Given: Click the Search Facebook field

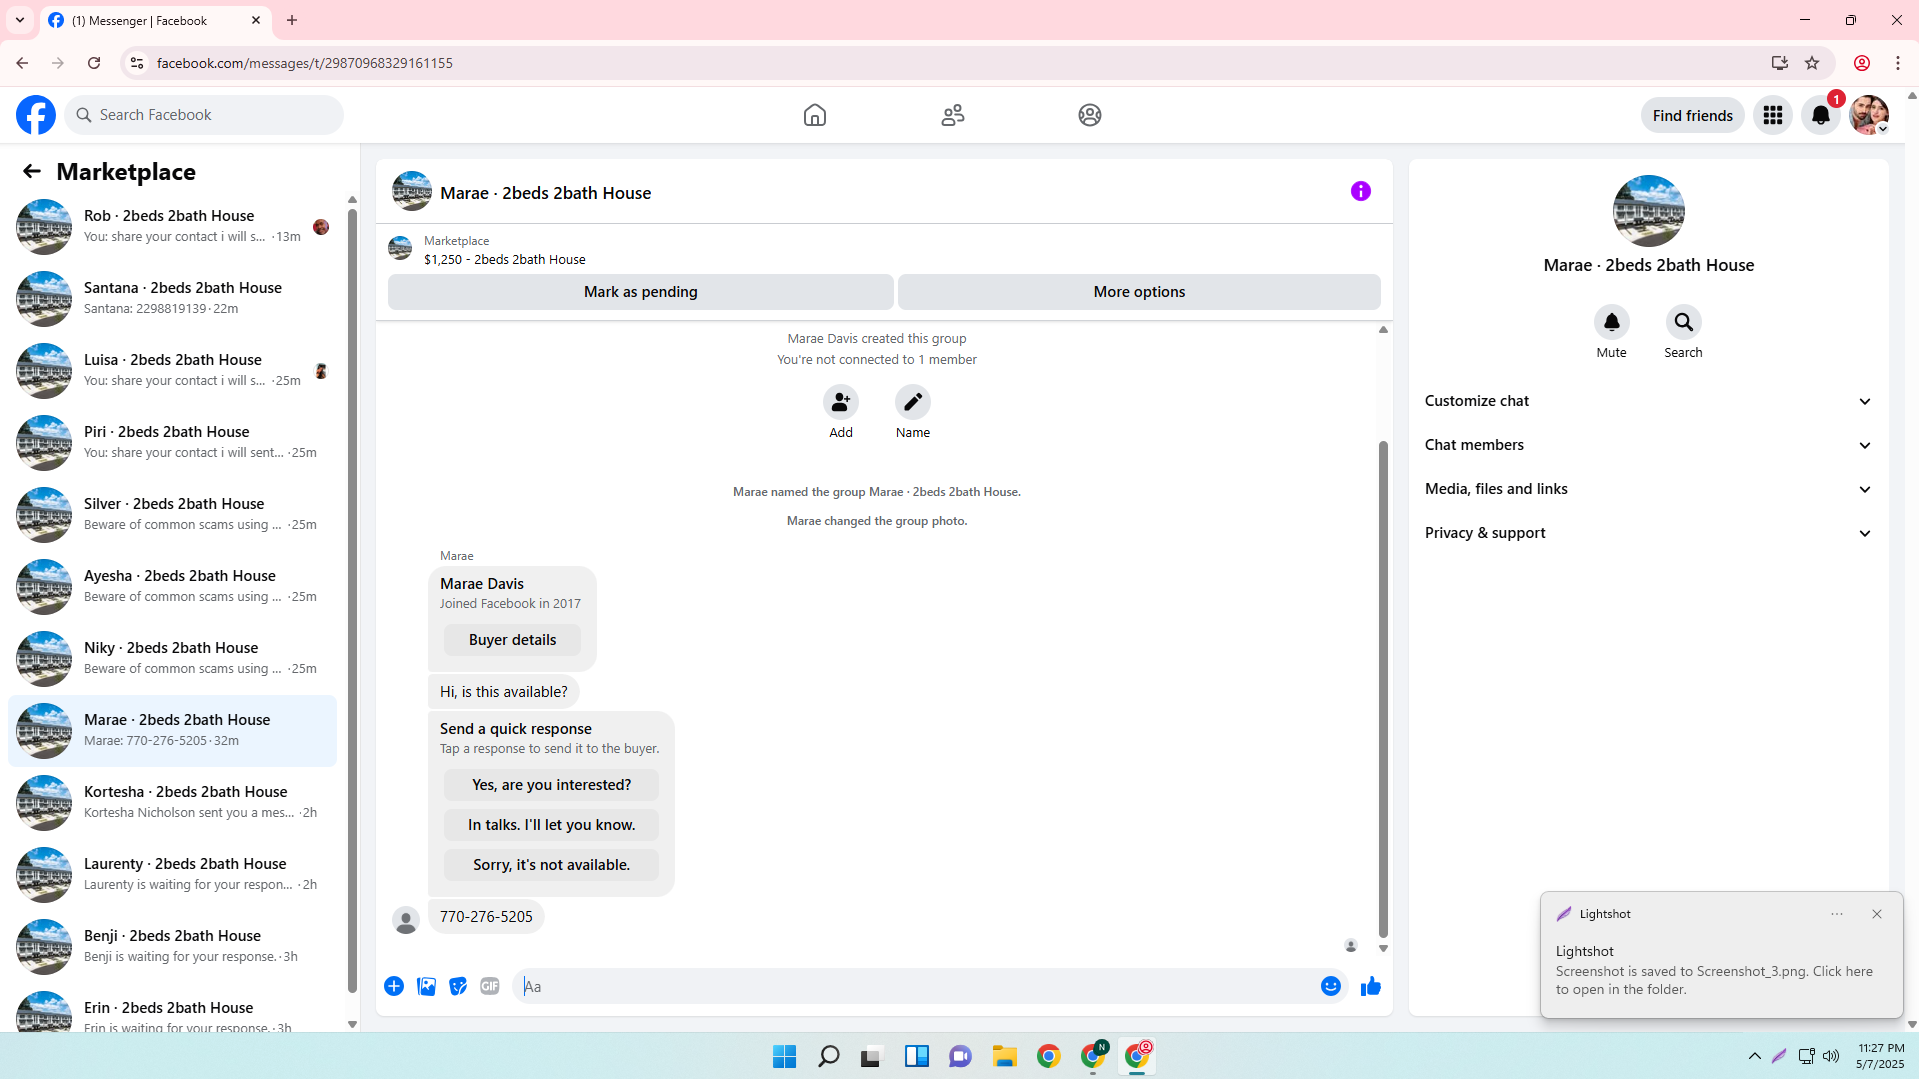Looking at the screenshot, I should coord(204,115).
